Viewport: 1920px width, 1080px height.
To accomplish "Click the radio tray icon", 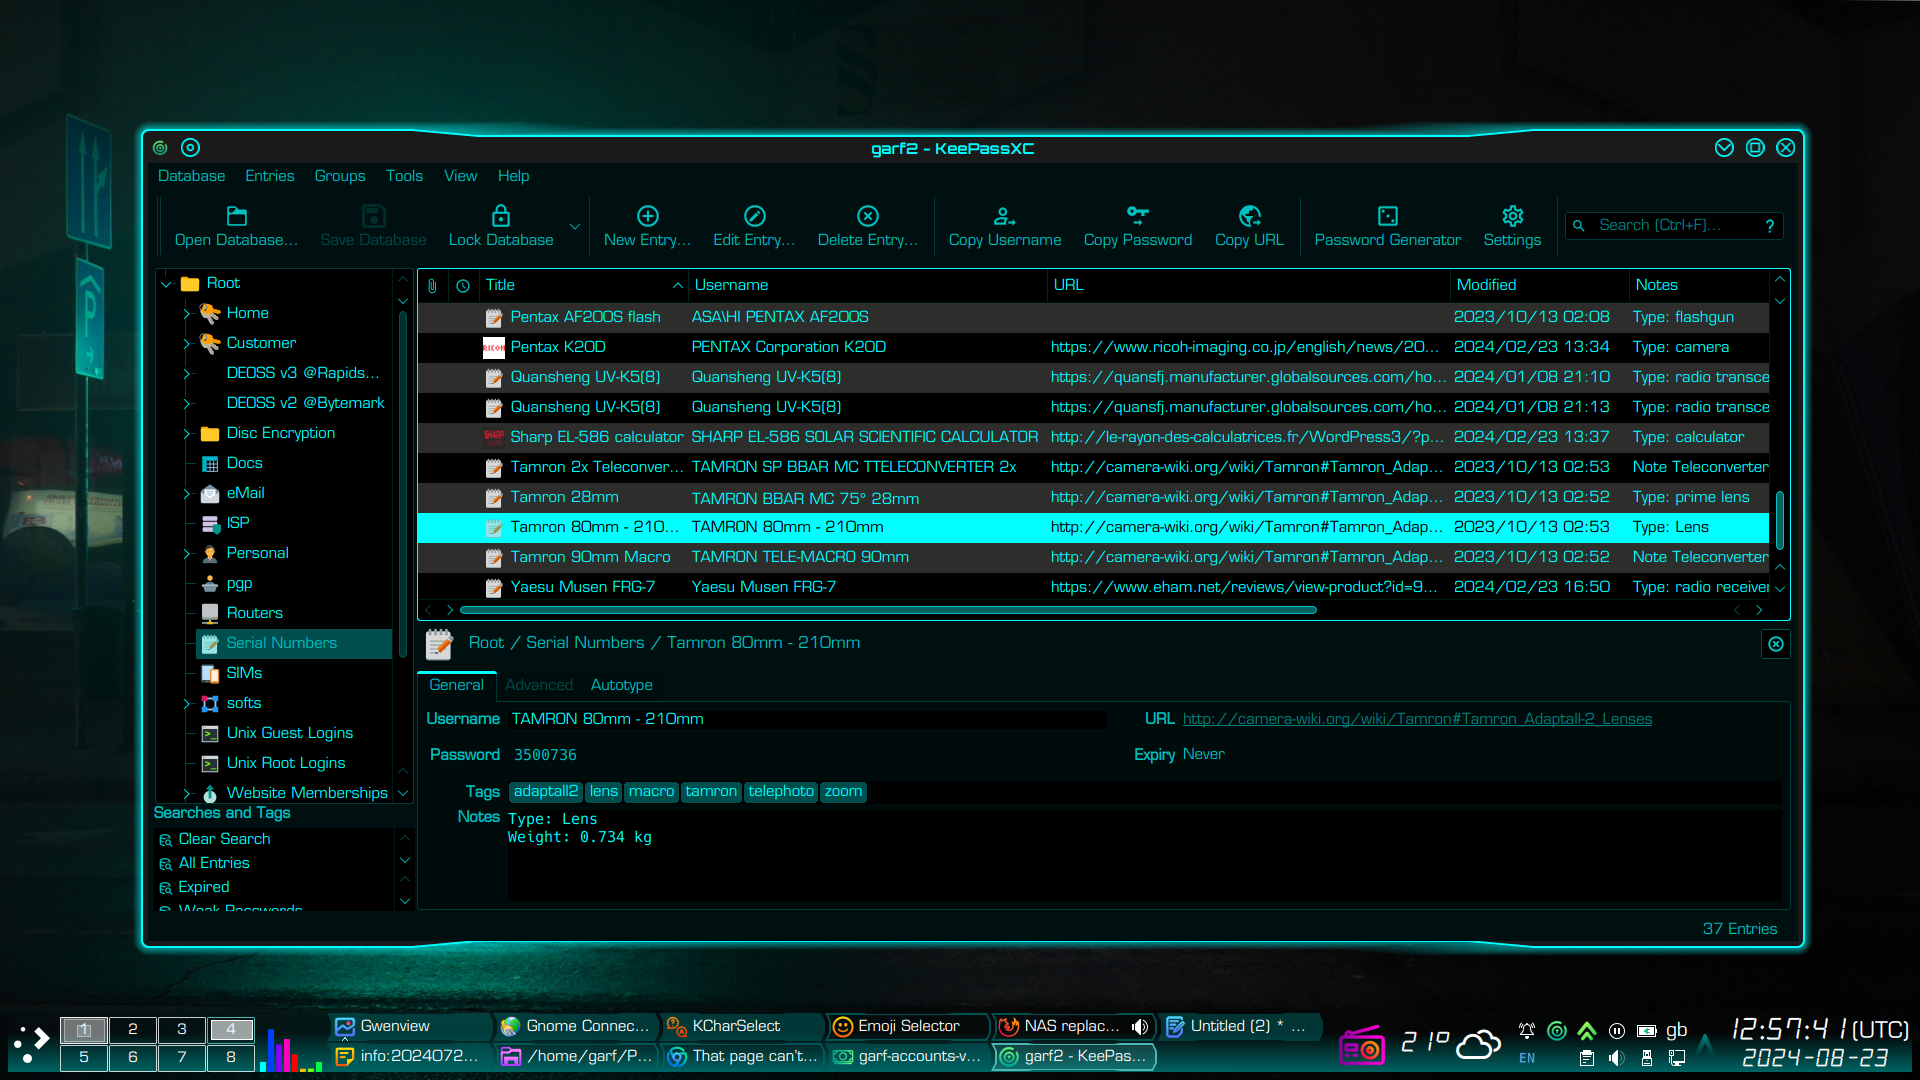I will tap(1361, 1046).
